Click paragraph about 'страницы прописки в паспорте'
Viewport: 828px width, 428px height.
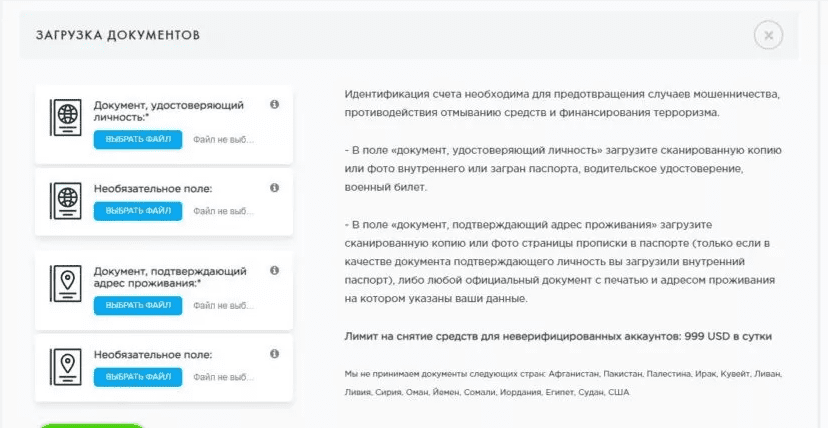pos(560,262)
